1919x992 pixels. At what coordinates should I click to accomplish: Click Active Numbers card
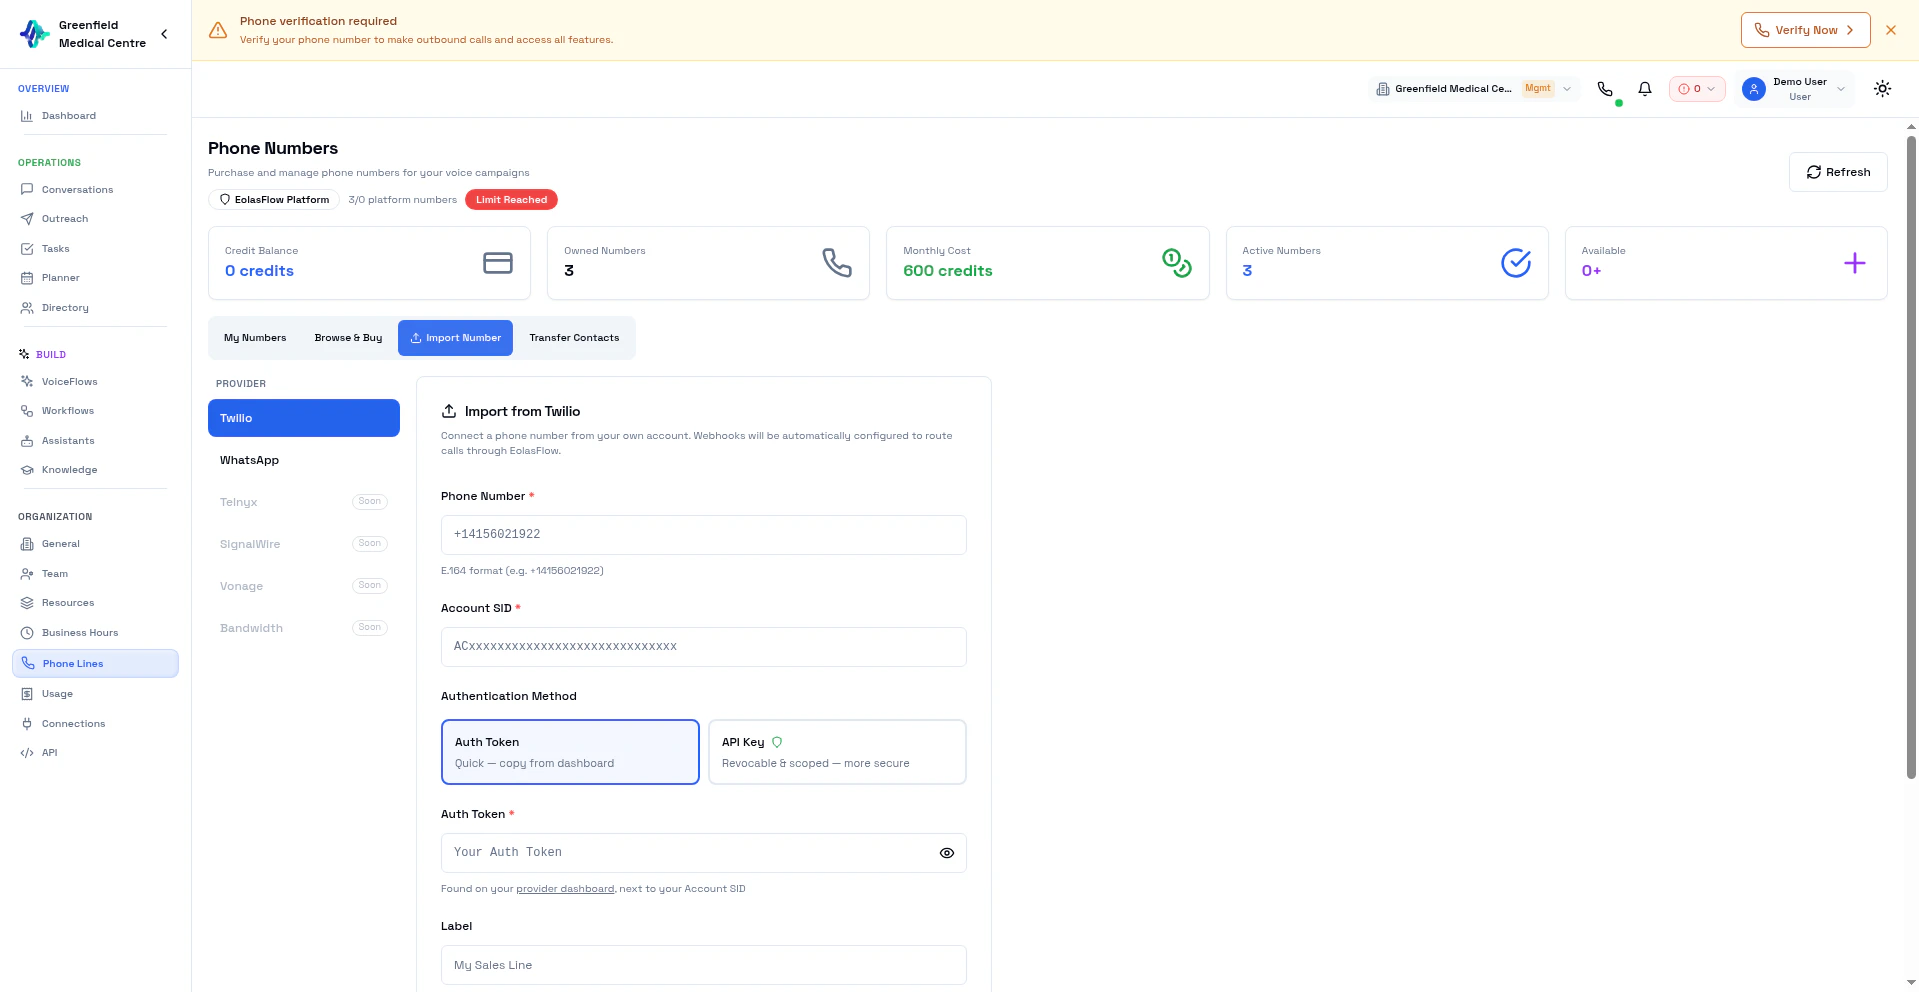click(x=1386, y=263)
